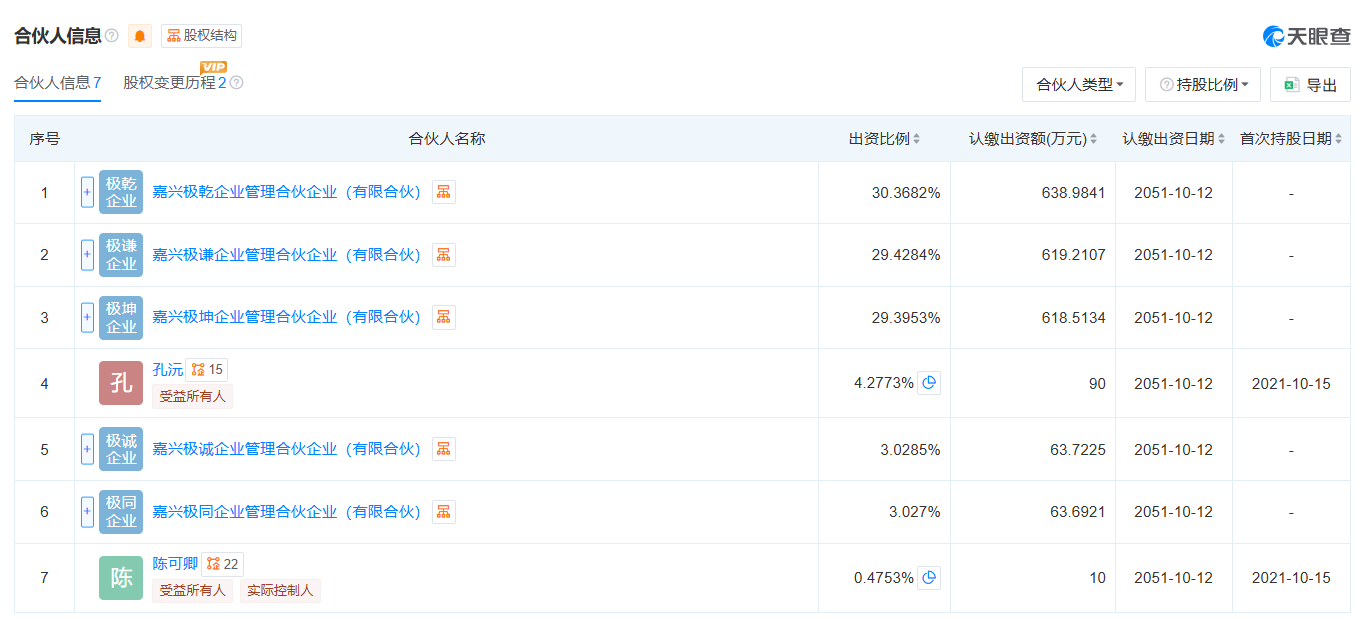1361x619 pixels.
Task: Click the 实际控制人 tag
Action: (280, 590)
